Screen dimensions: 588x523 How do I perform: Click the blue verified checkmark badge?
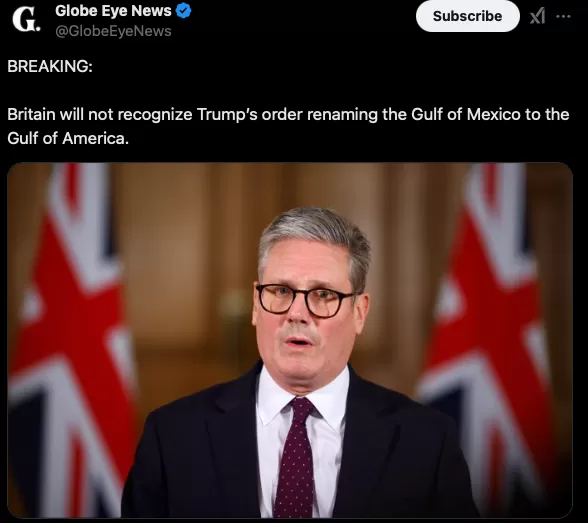tap(183, 11)
